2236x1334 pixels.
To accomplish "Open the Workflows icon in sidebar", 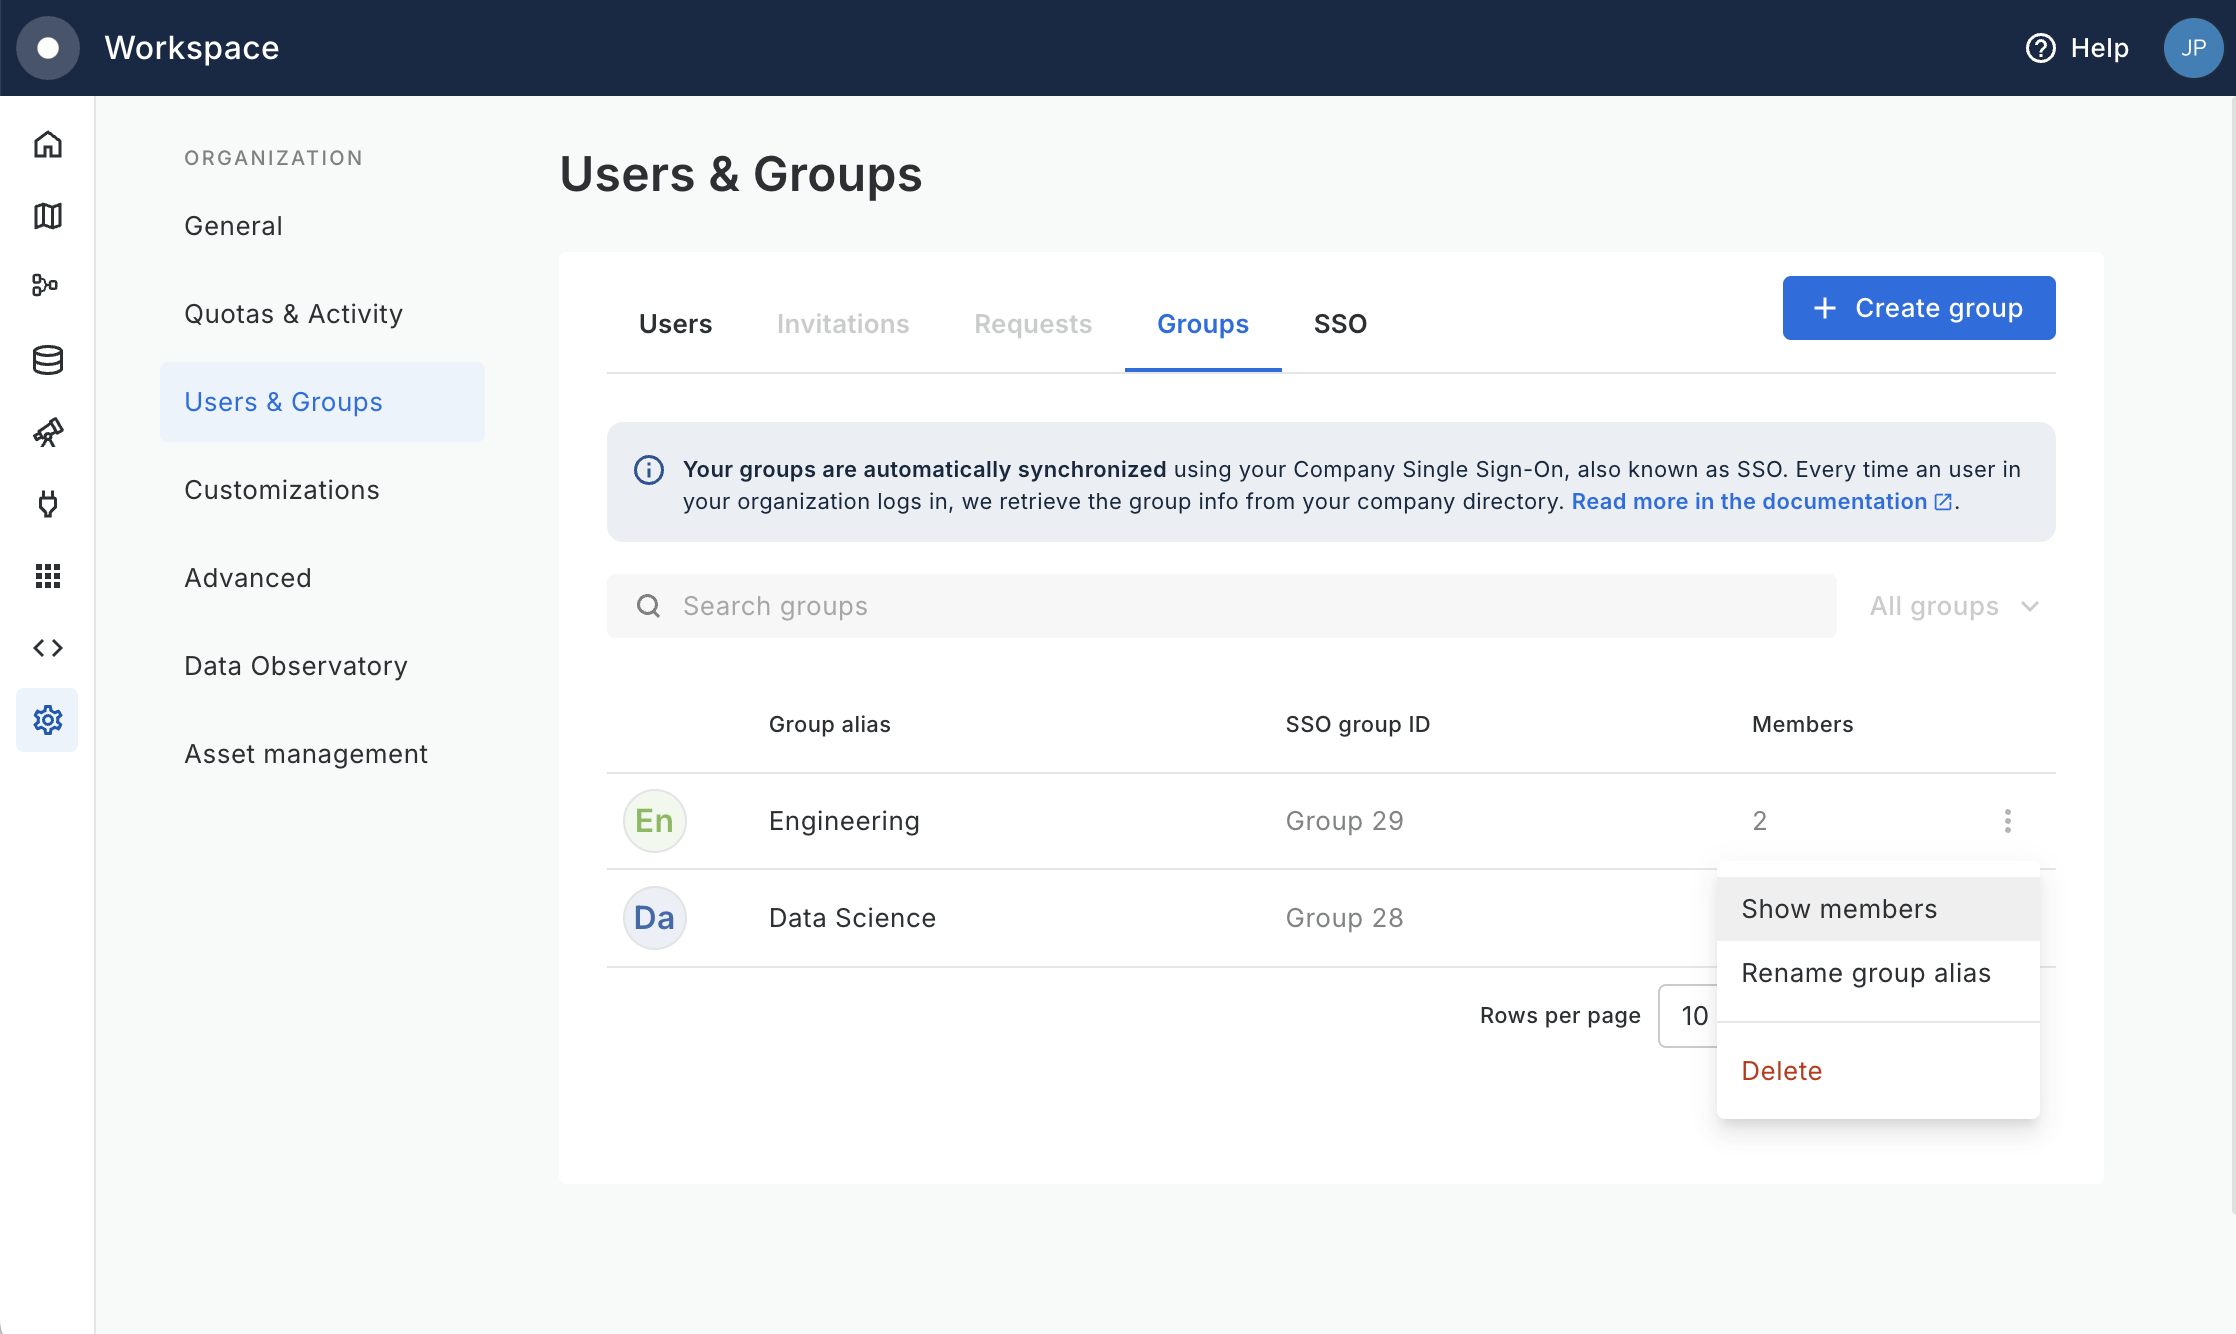I will pos(47,286).
